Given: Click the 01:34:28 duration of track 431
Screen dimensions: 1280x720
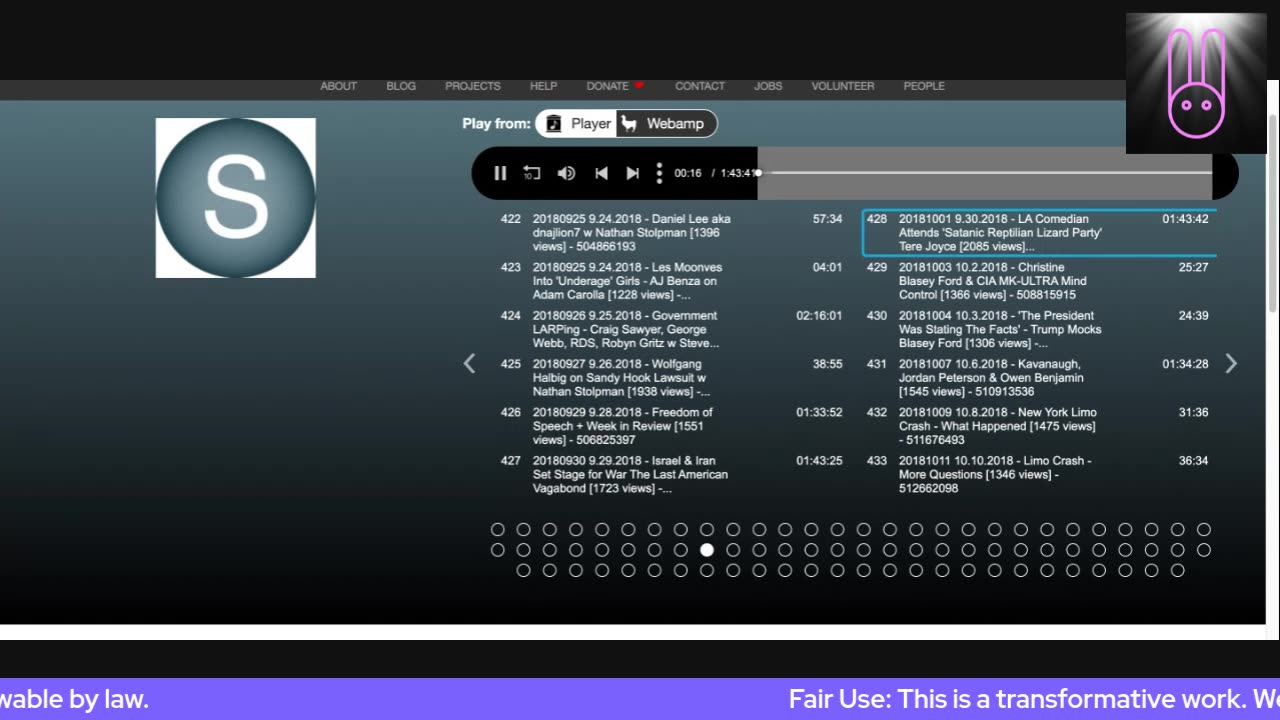Looking at the screenshot, I should pos(1185,364).
